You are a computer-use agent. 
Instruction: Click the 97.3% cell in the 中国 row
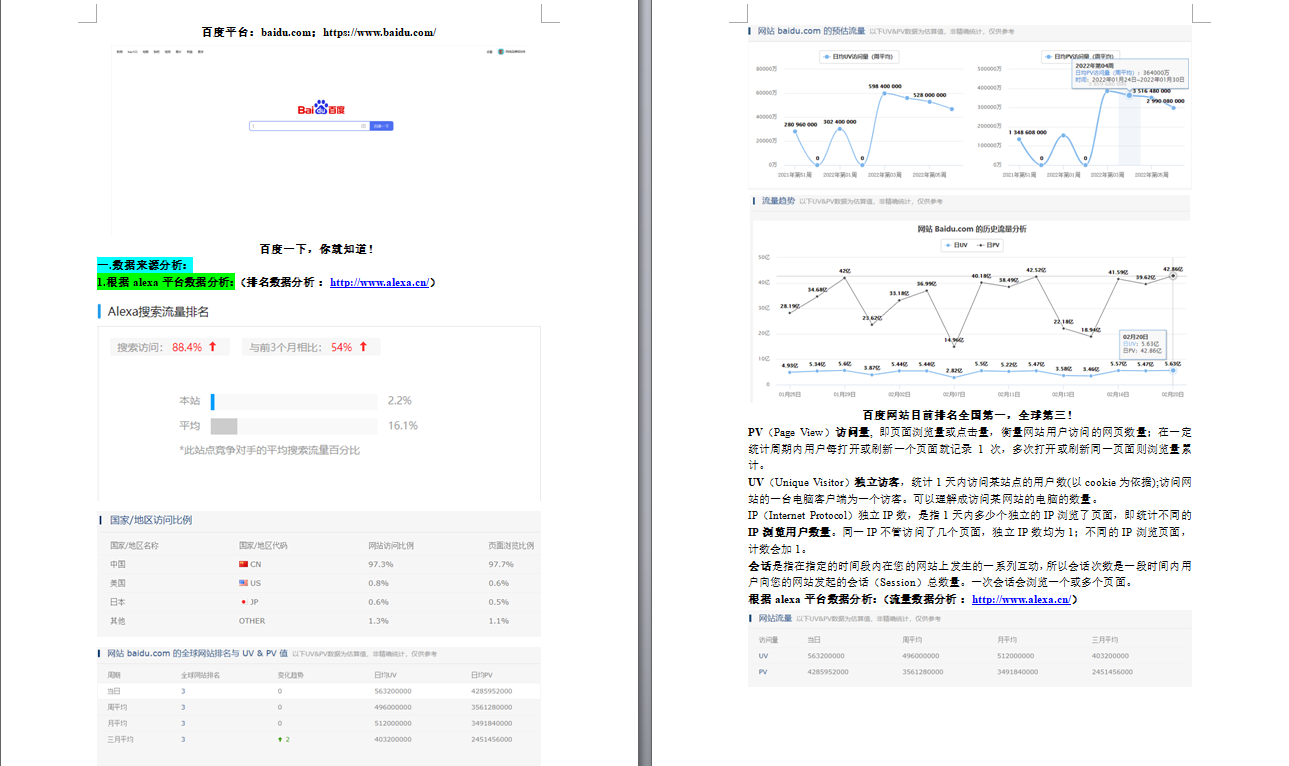coord(381,564)
